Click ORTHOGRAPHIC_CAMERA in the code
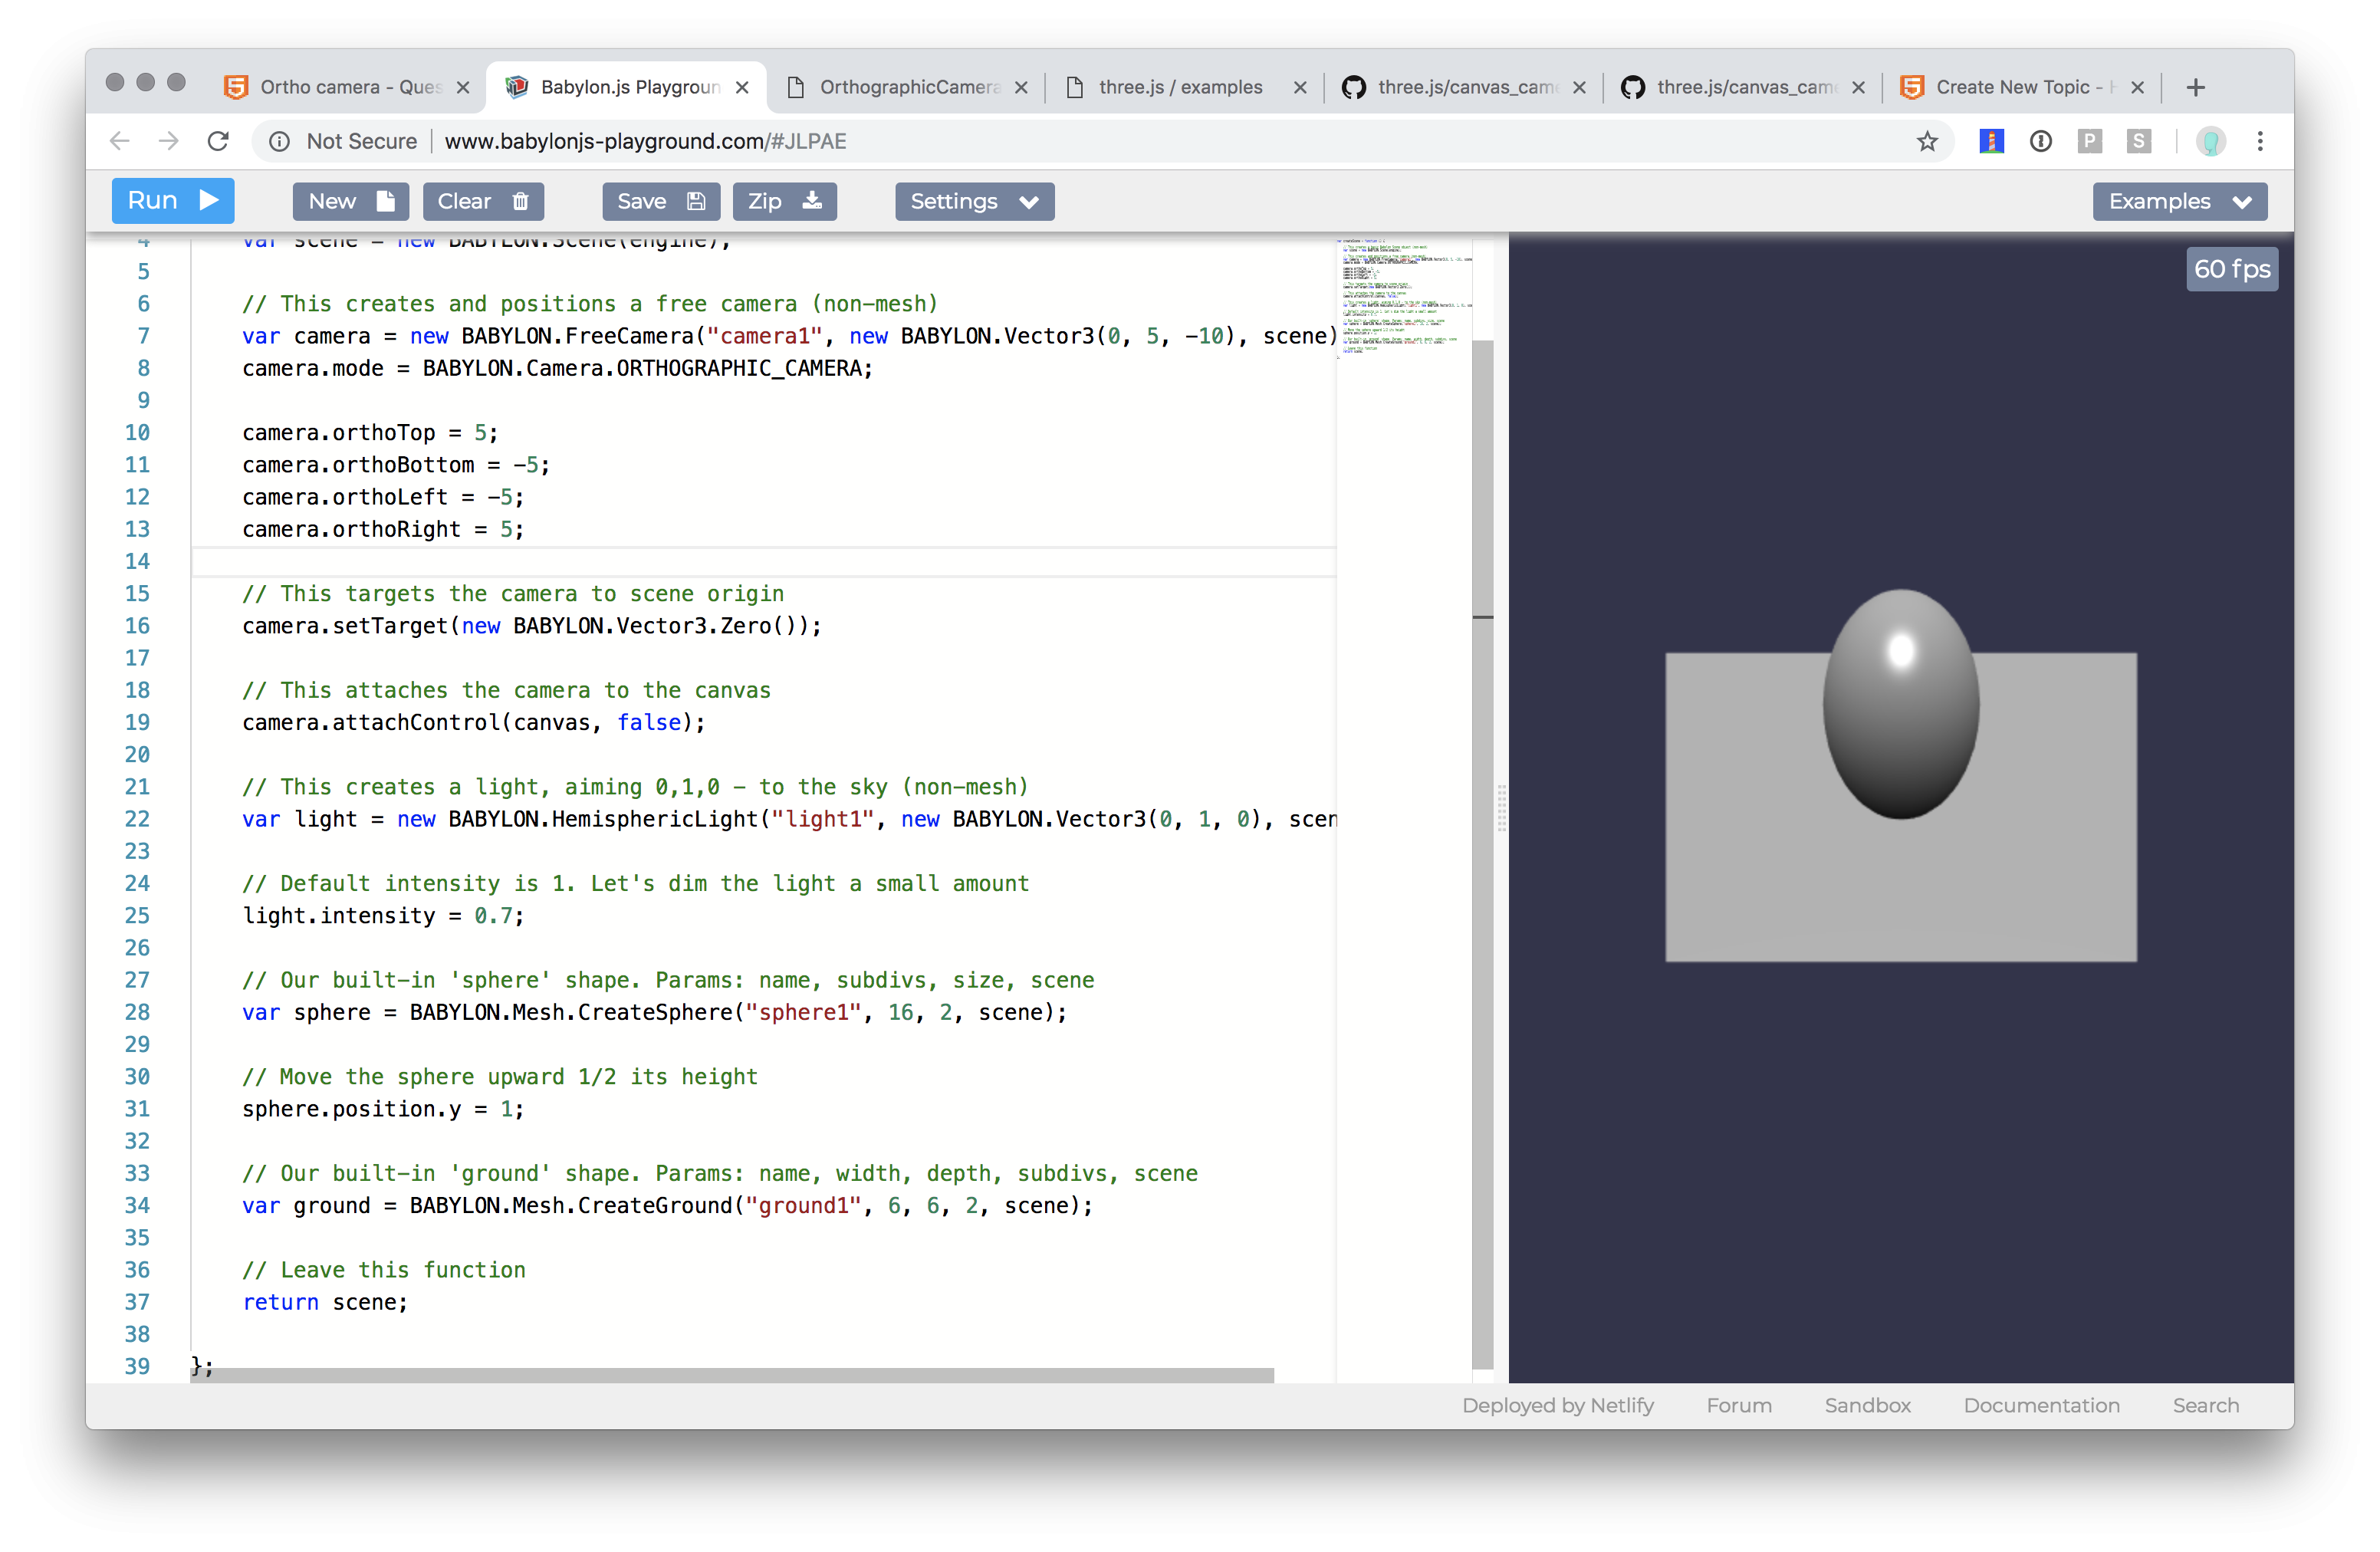Screen dimensions: 2380x1552 click(739, 368)
